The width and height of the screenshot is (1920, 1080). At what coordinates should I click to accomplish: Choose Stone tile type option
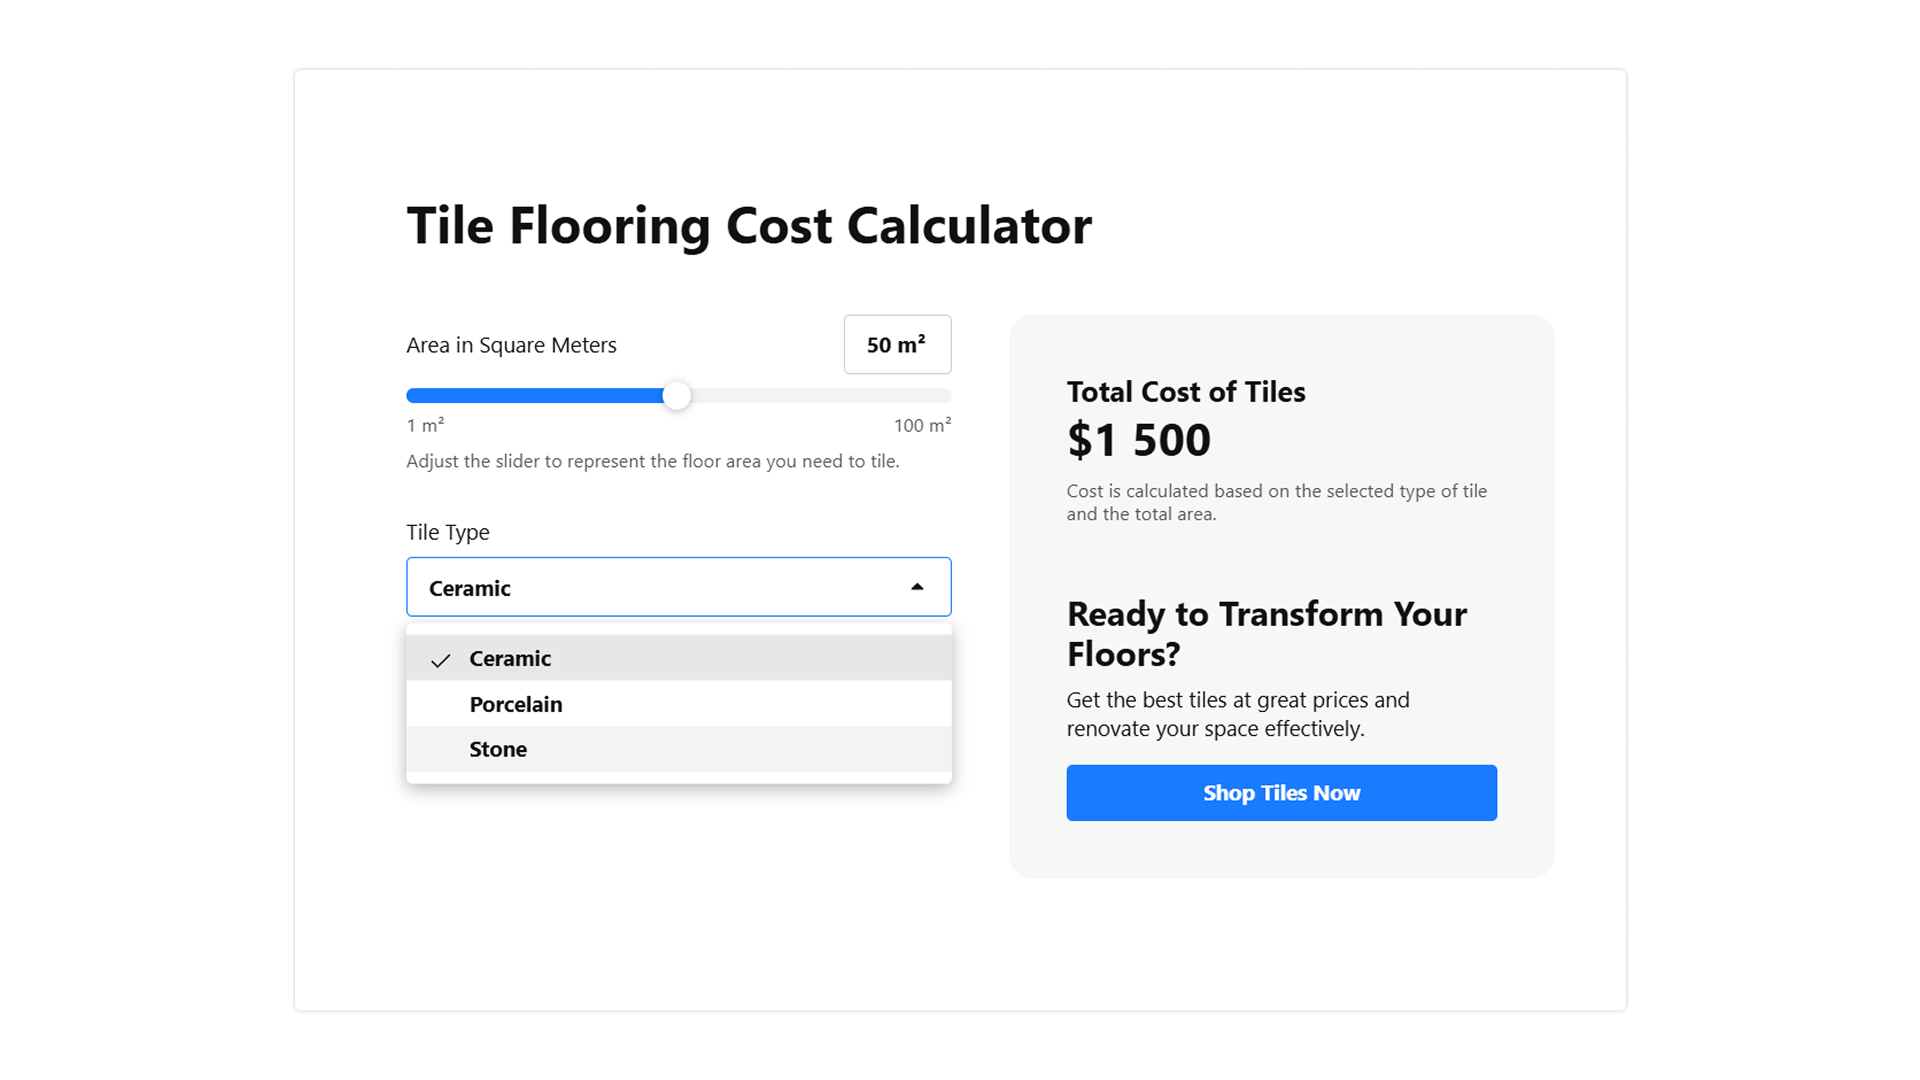(x=679, y=749)
